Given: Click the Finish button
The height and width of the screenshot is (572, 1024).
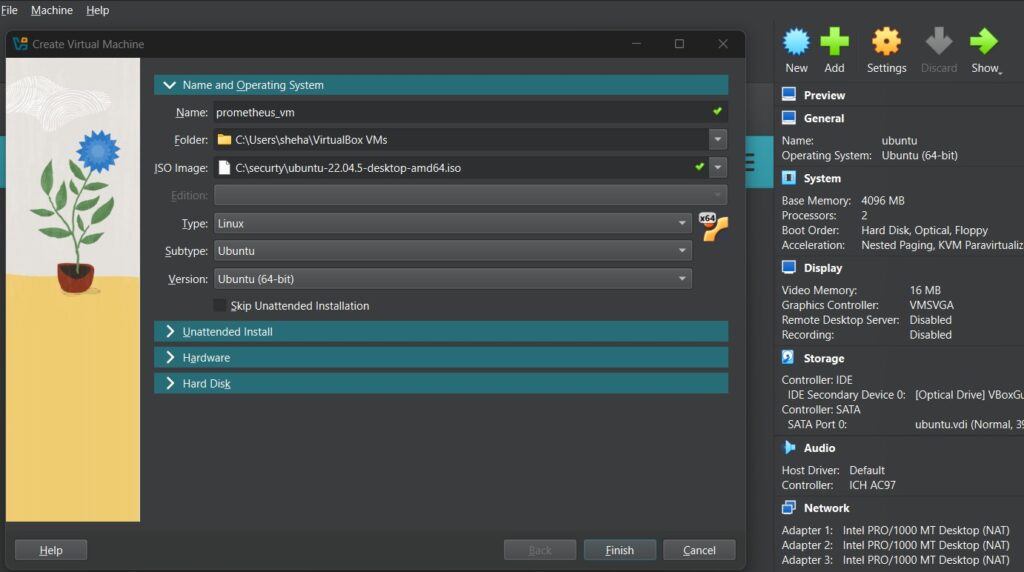Looking at the screenshot, I should click(620, 550).
